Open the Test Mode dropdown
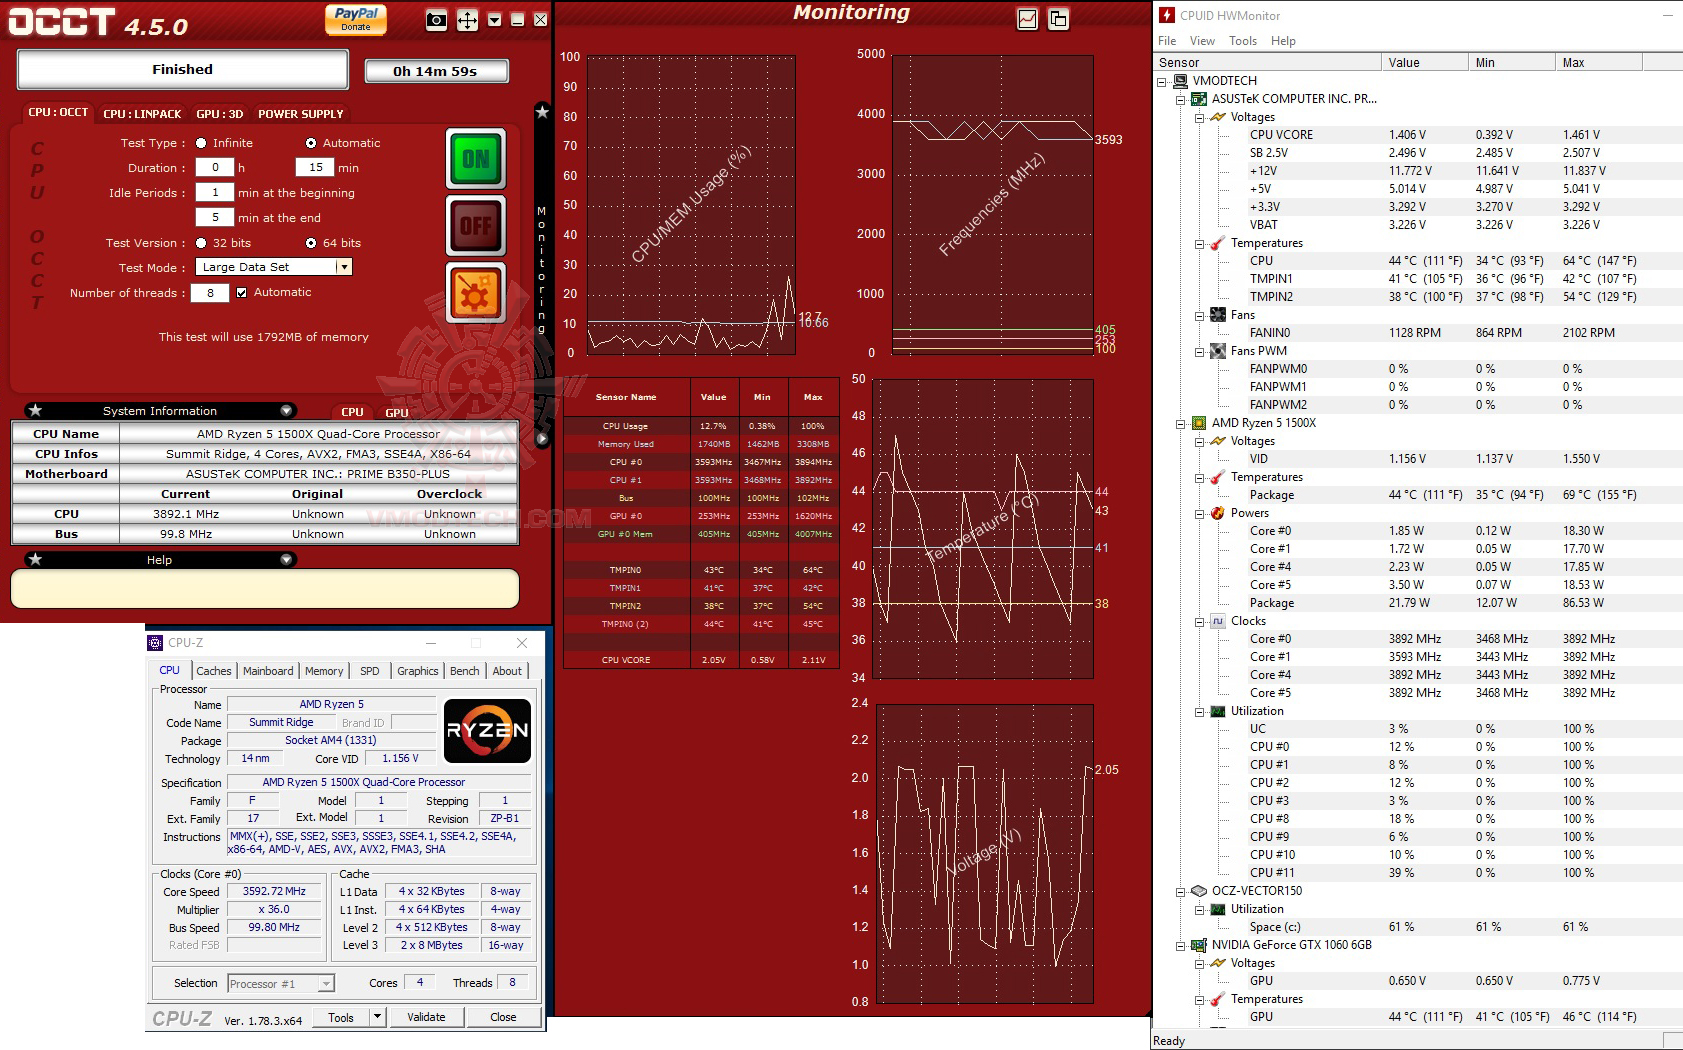This screenshot has height=1050, width=1683. pos(344,267)
